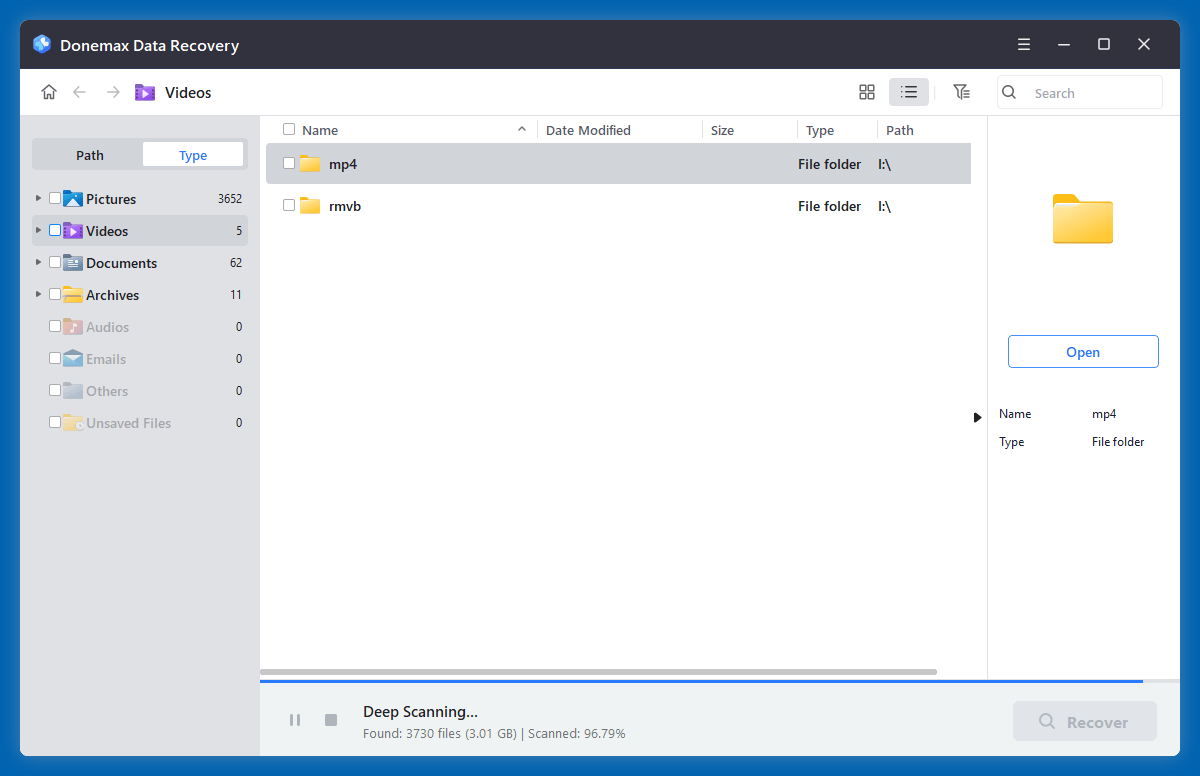Stop the scan using the stop icon
This screenshot has height=776, width=1200.
(x=330, y=719)
